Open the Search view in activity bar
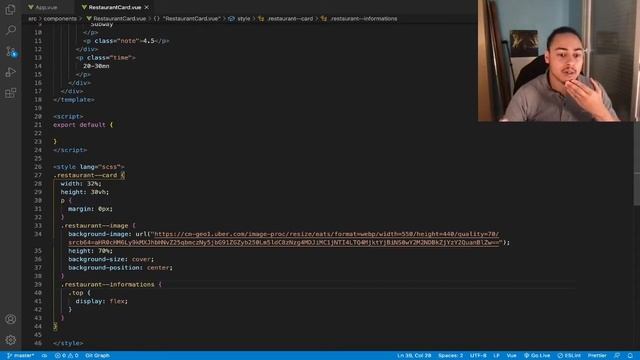Viewport: 640px width, 360px height. (x=11, y=30)
